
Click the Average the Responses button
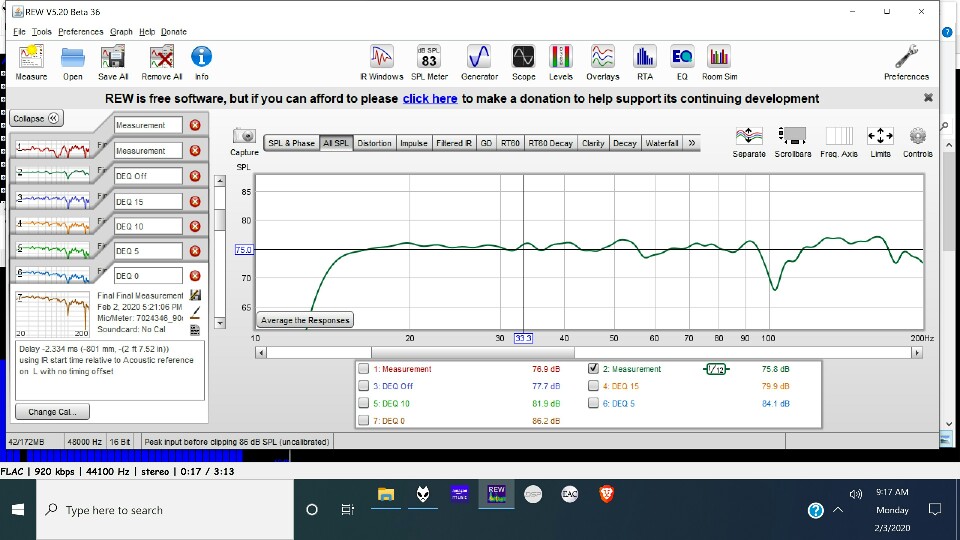point(305,320)
